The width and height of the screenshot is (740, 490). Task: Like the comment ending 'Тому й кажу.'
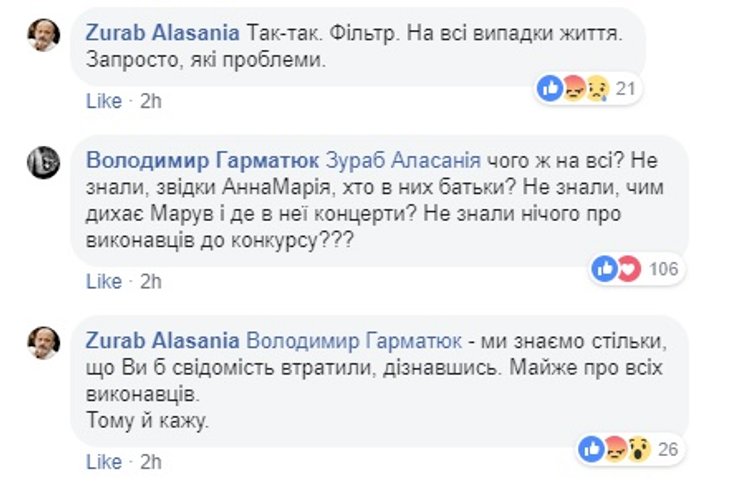click(104, 462)
